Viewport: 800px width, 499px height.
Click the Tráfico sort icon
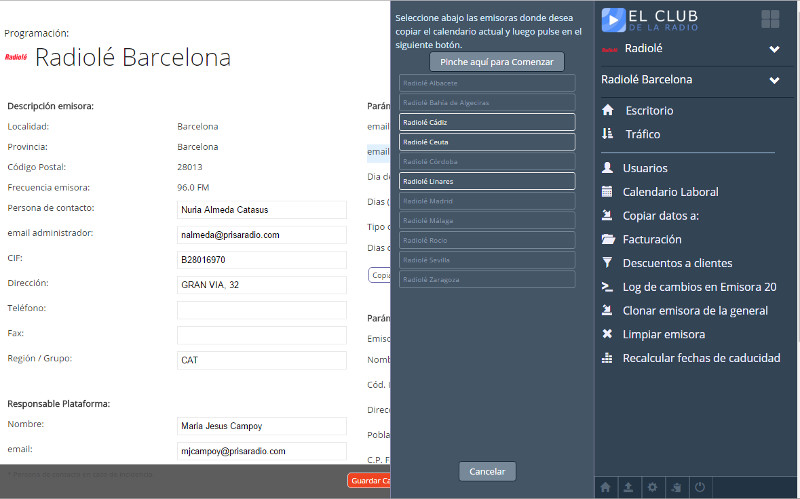click(608, 134)
